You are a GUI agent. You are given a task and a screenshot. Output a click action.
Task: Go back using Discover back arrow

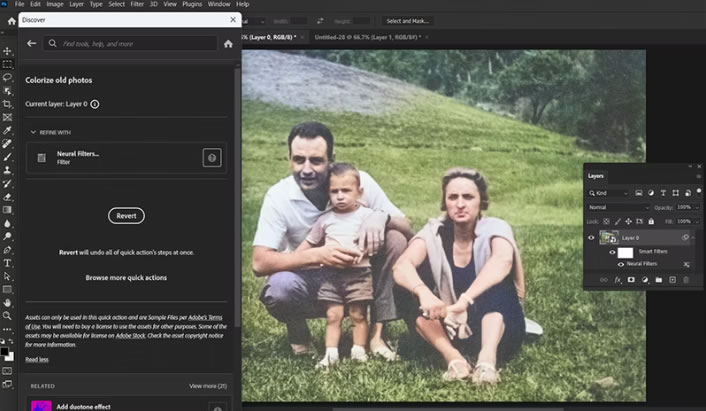click(x=31, y=44)
